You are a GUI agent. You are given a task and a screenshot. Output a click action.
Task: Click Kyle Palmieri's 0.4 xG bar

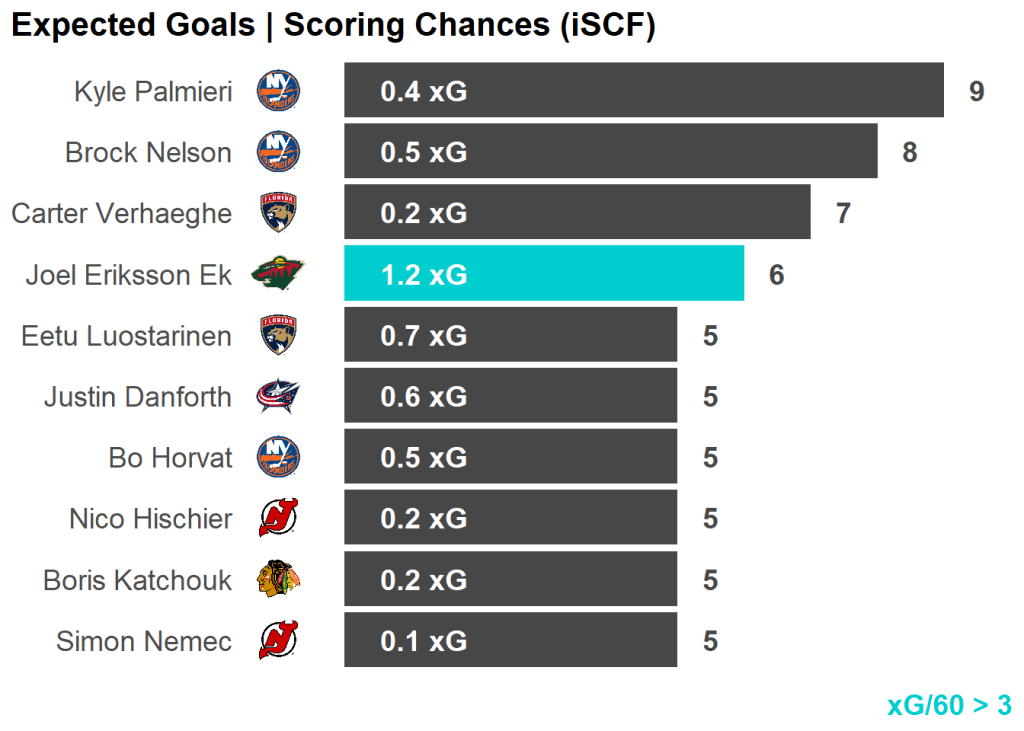click(644, 91)
